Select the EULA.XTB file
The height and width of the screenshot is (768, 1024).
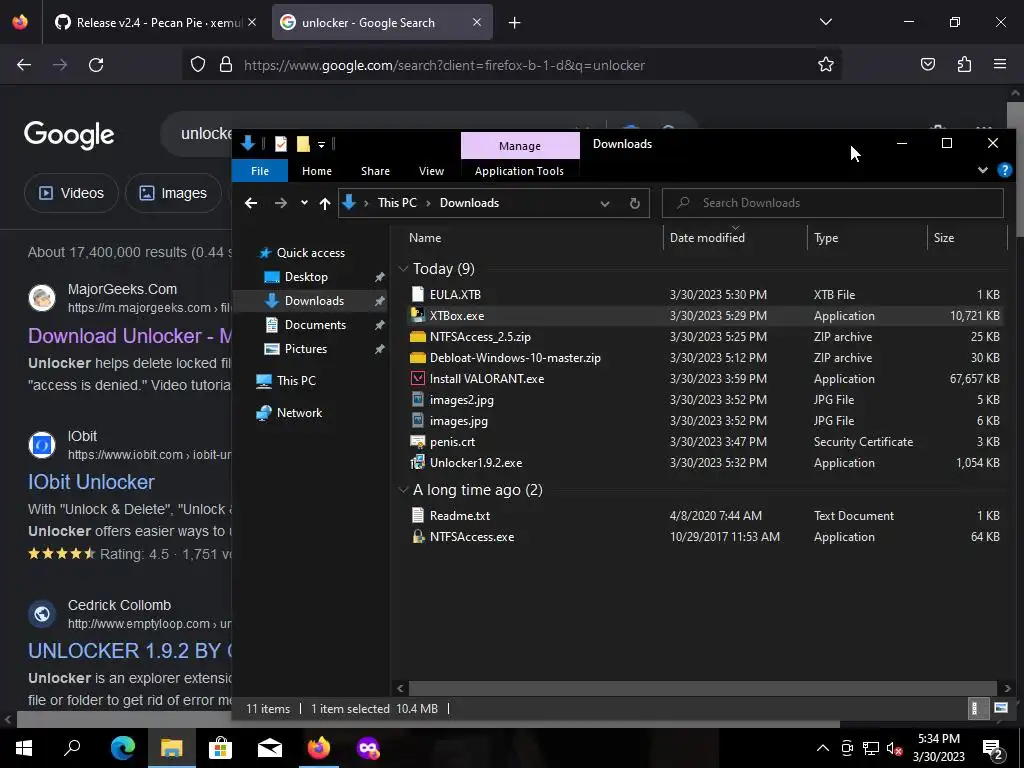[455, 295]
